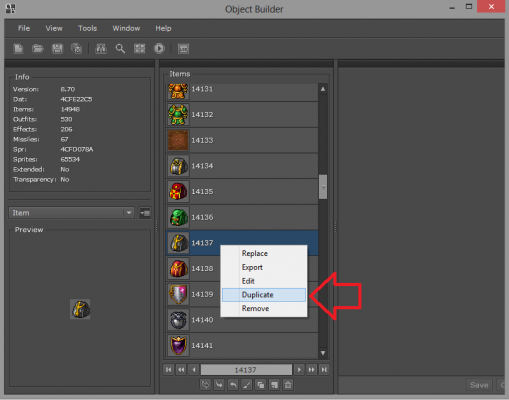Click the duplicate copy icon below items list
The height and width of the screenshot is (400, 509).
coord(261,385)
